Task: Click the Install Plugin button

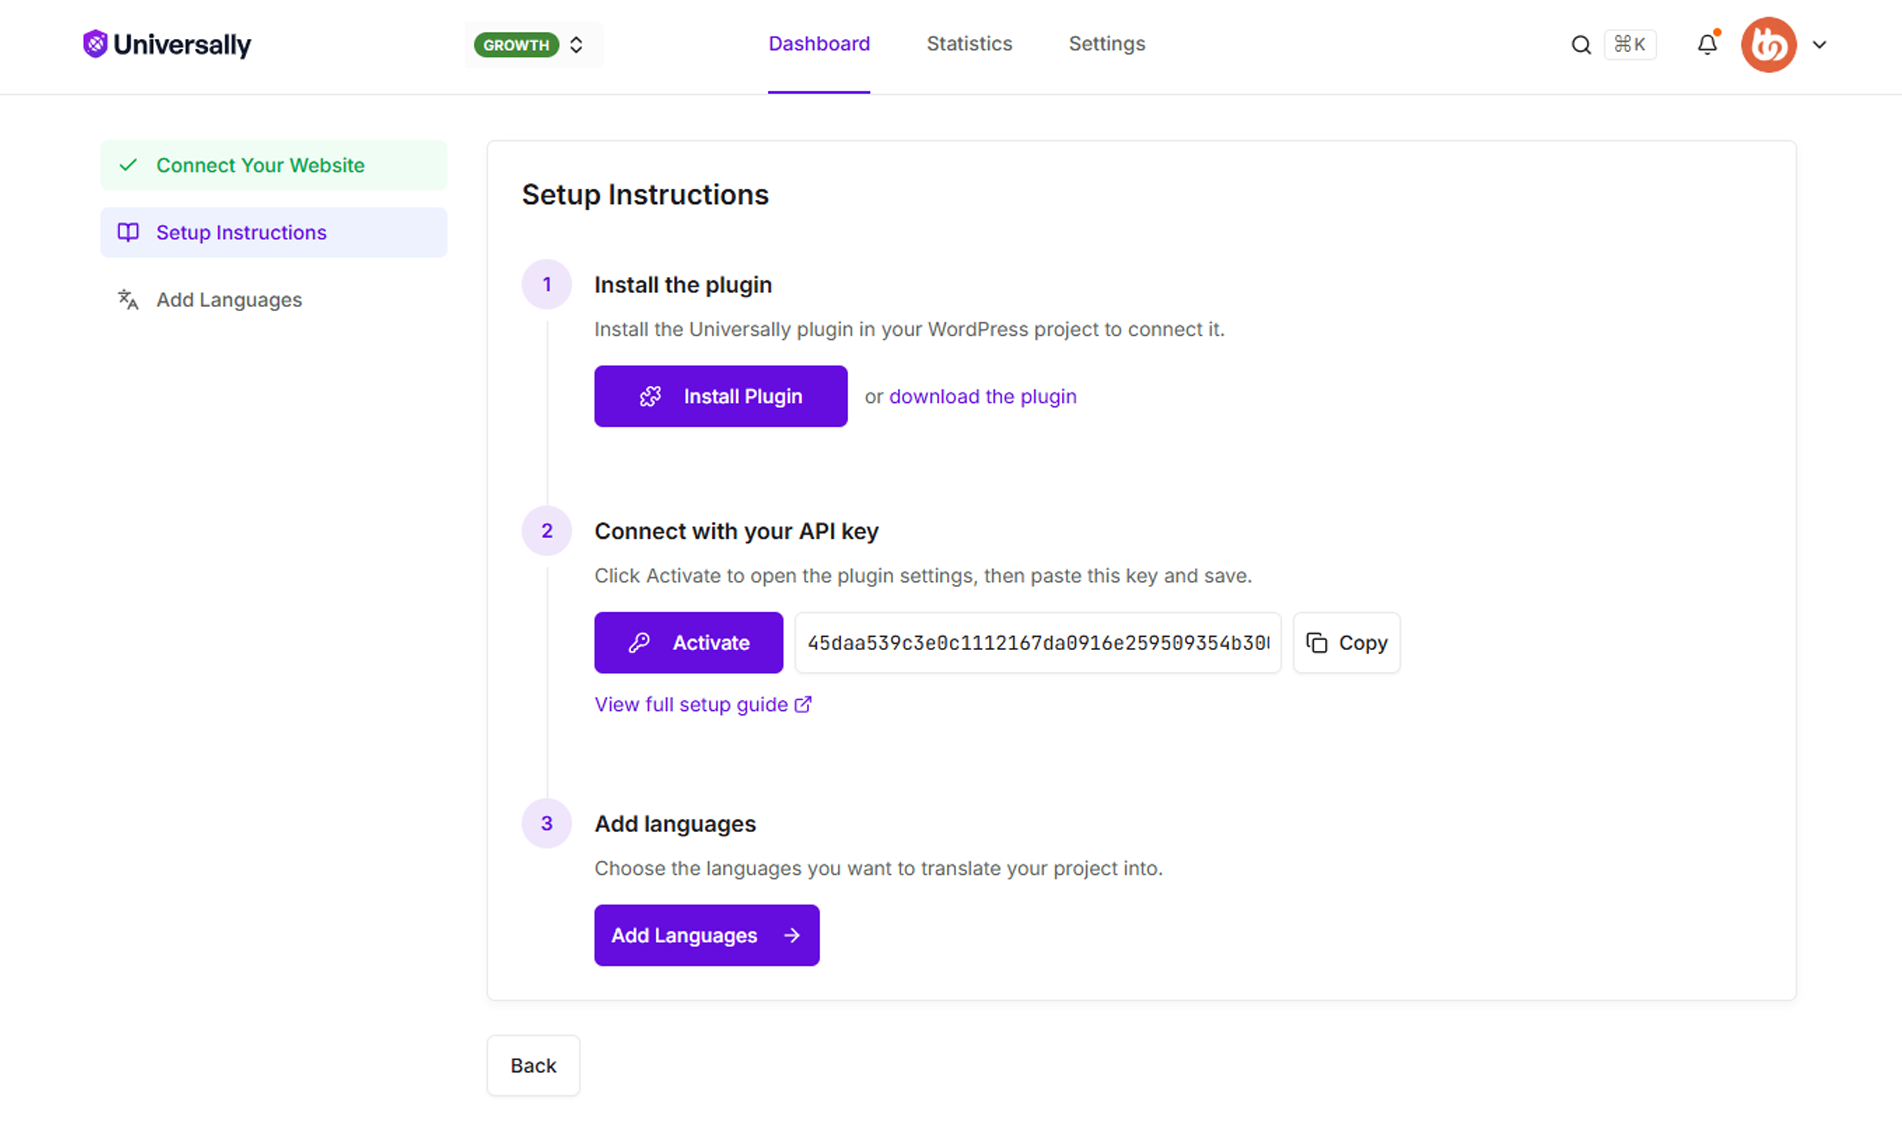Action: click(x=720, y=397)
